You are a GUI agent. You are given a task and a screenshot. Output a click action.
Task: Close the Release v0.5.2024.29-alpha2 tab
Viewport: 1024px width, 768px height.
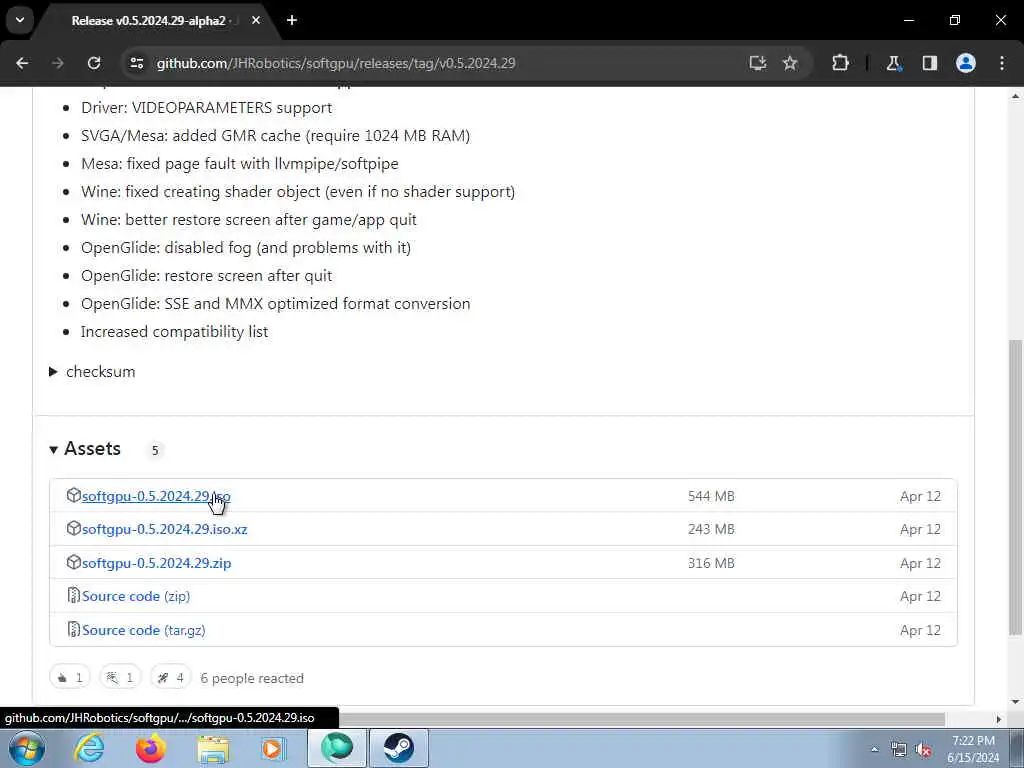(x=256, y=20)
